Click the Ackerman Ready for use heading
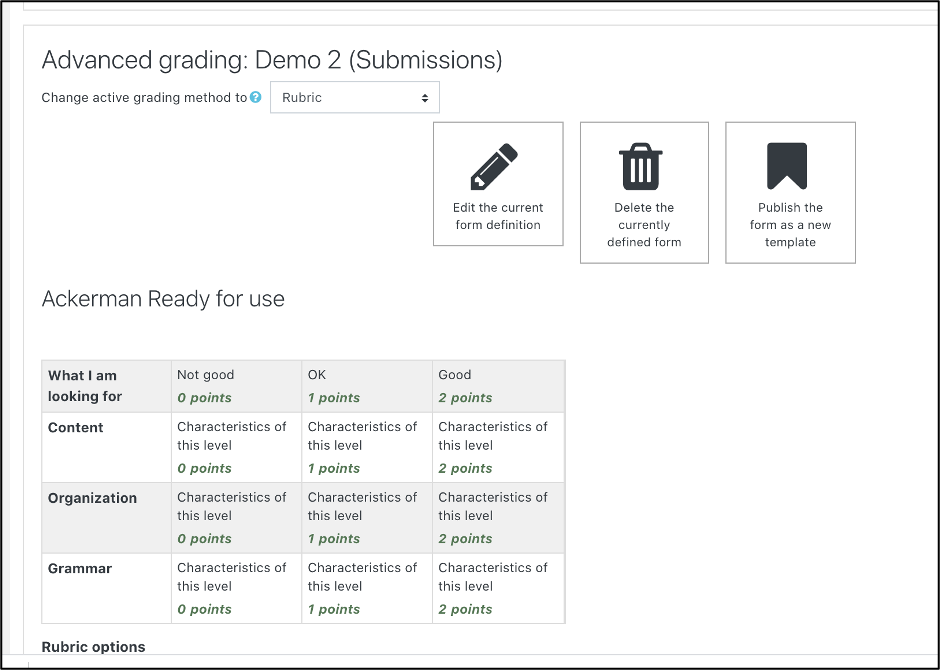Screen dimensions: 940x670 coord(162,299)
